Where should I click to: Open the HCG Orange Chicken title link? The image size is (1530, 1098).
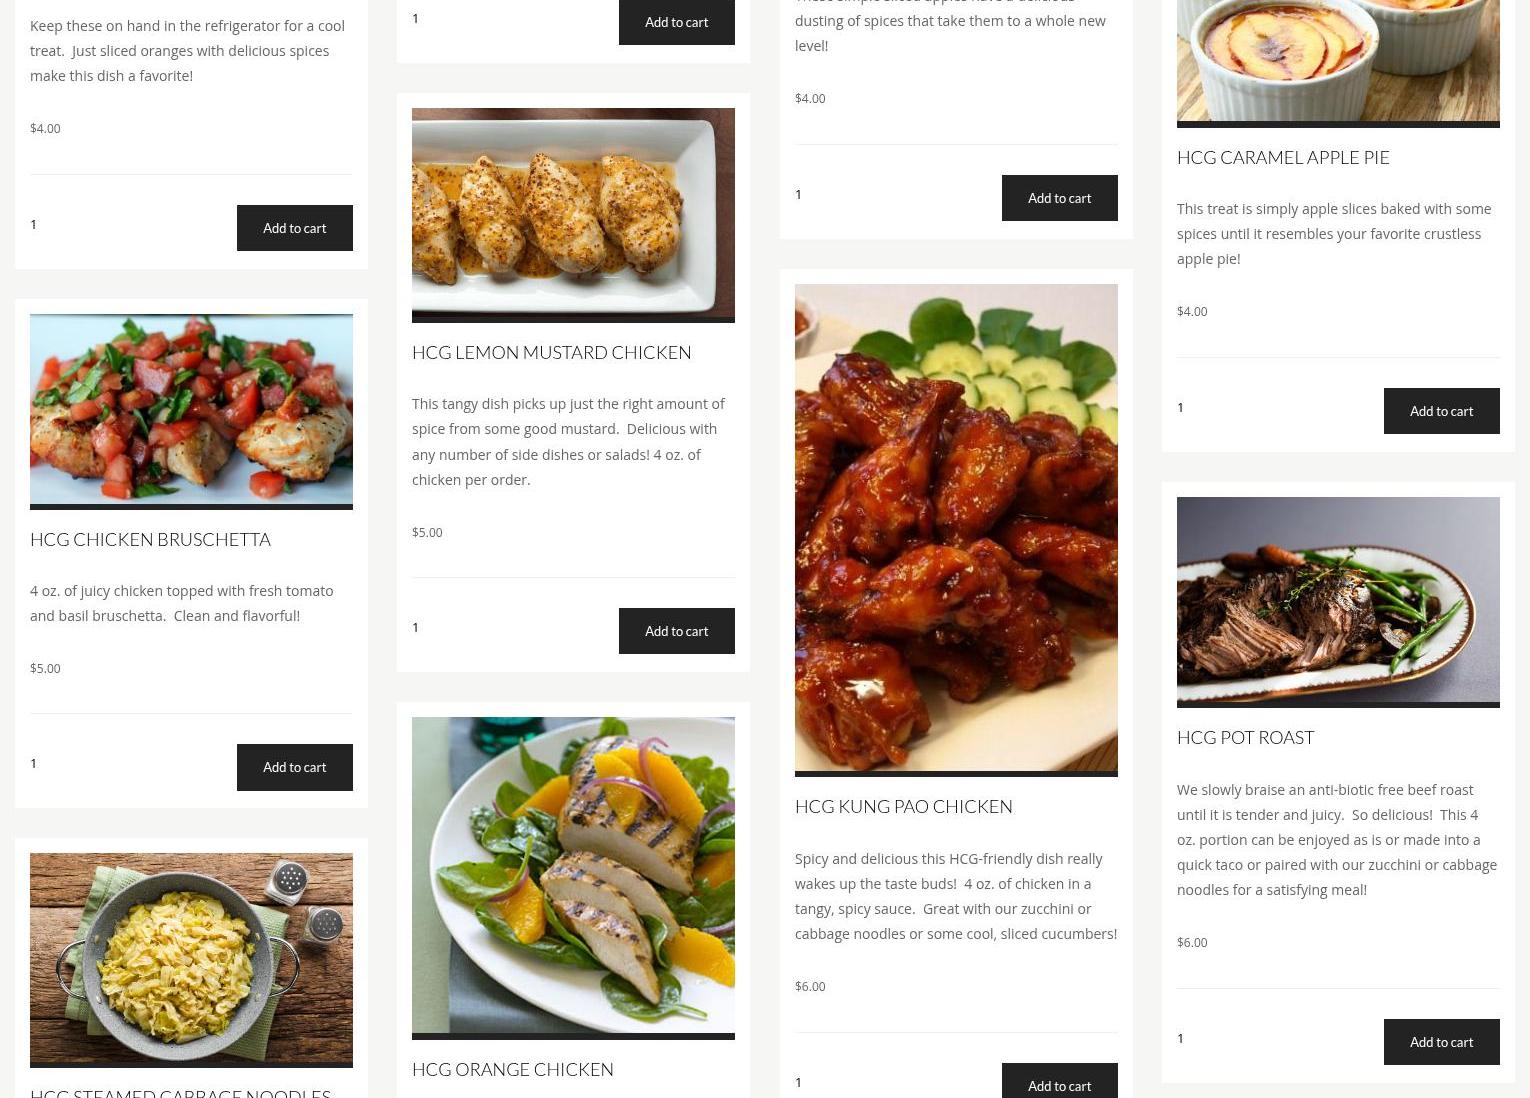[512, 1069]
